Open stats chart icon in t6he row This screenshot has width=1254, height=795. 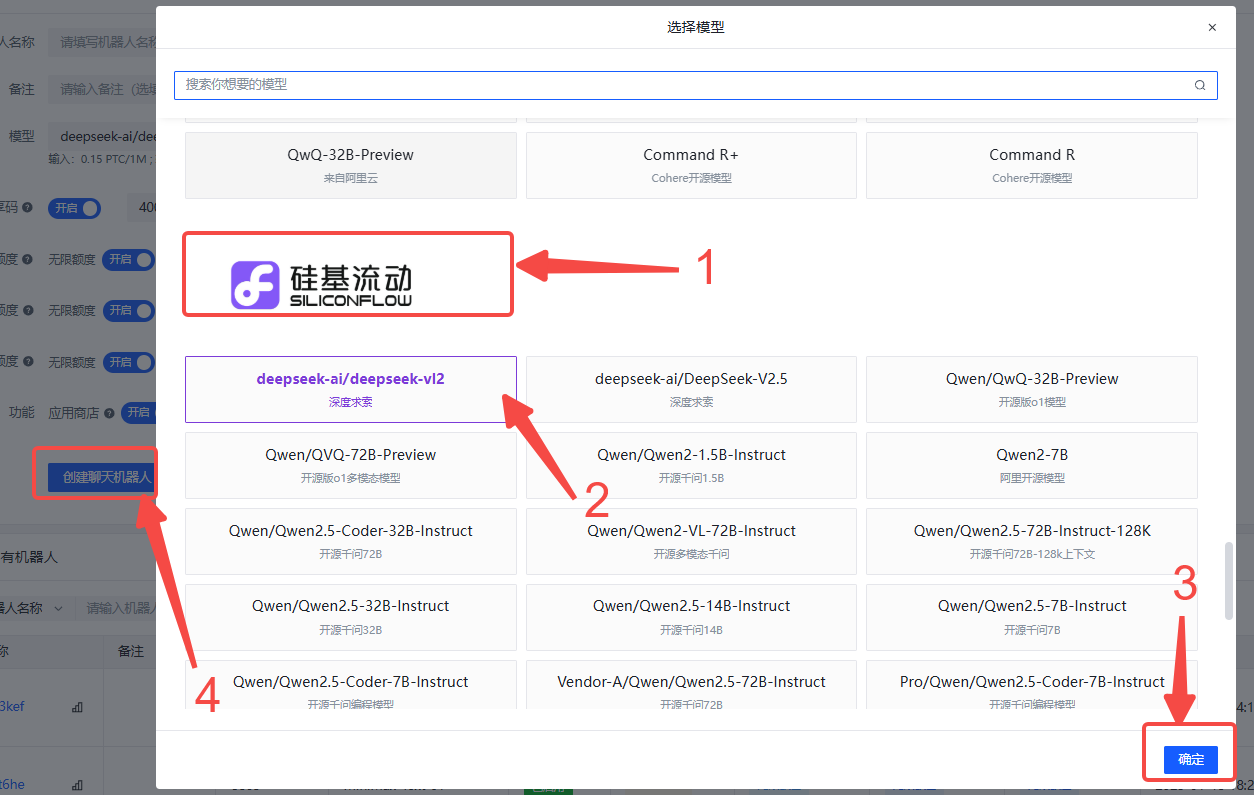point(77,785)
